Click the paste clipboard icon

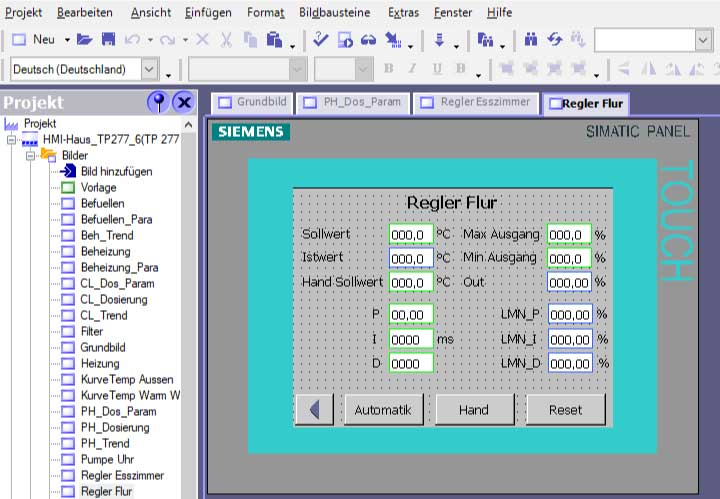[x=273, y=40]
